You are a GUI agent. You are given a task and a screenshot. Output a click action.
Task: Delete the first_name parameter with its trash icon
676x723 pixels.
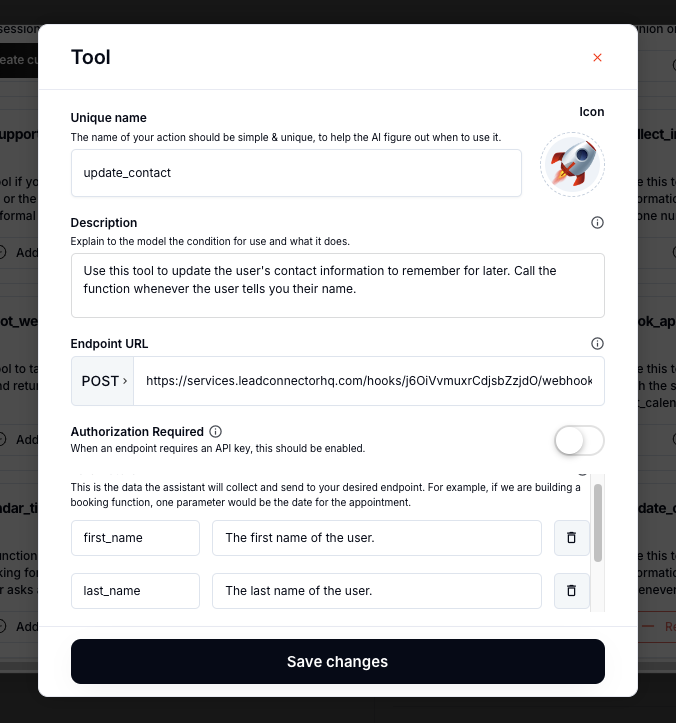tap(571, 538)
